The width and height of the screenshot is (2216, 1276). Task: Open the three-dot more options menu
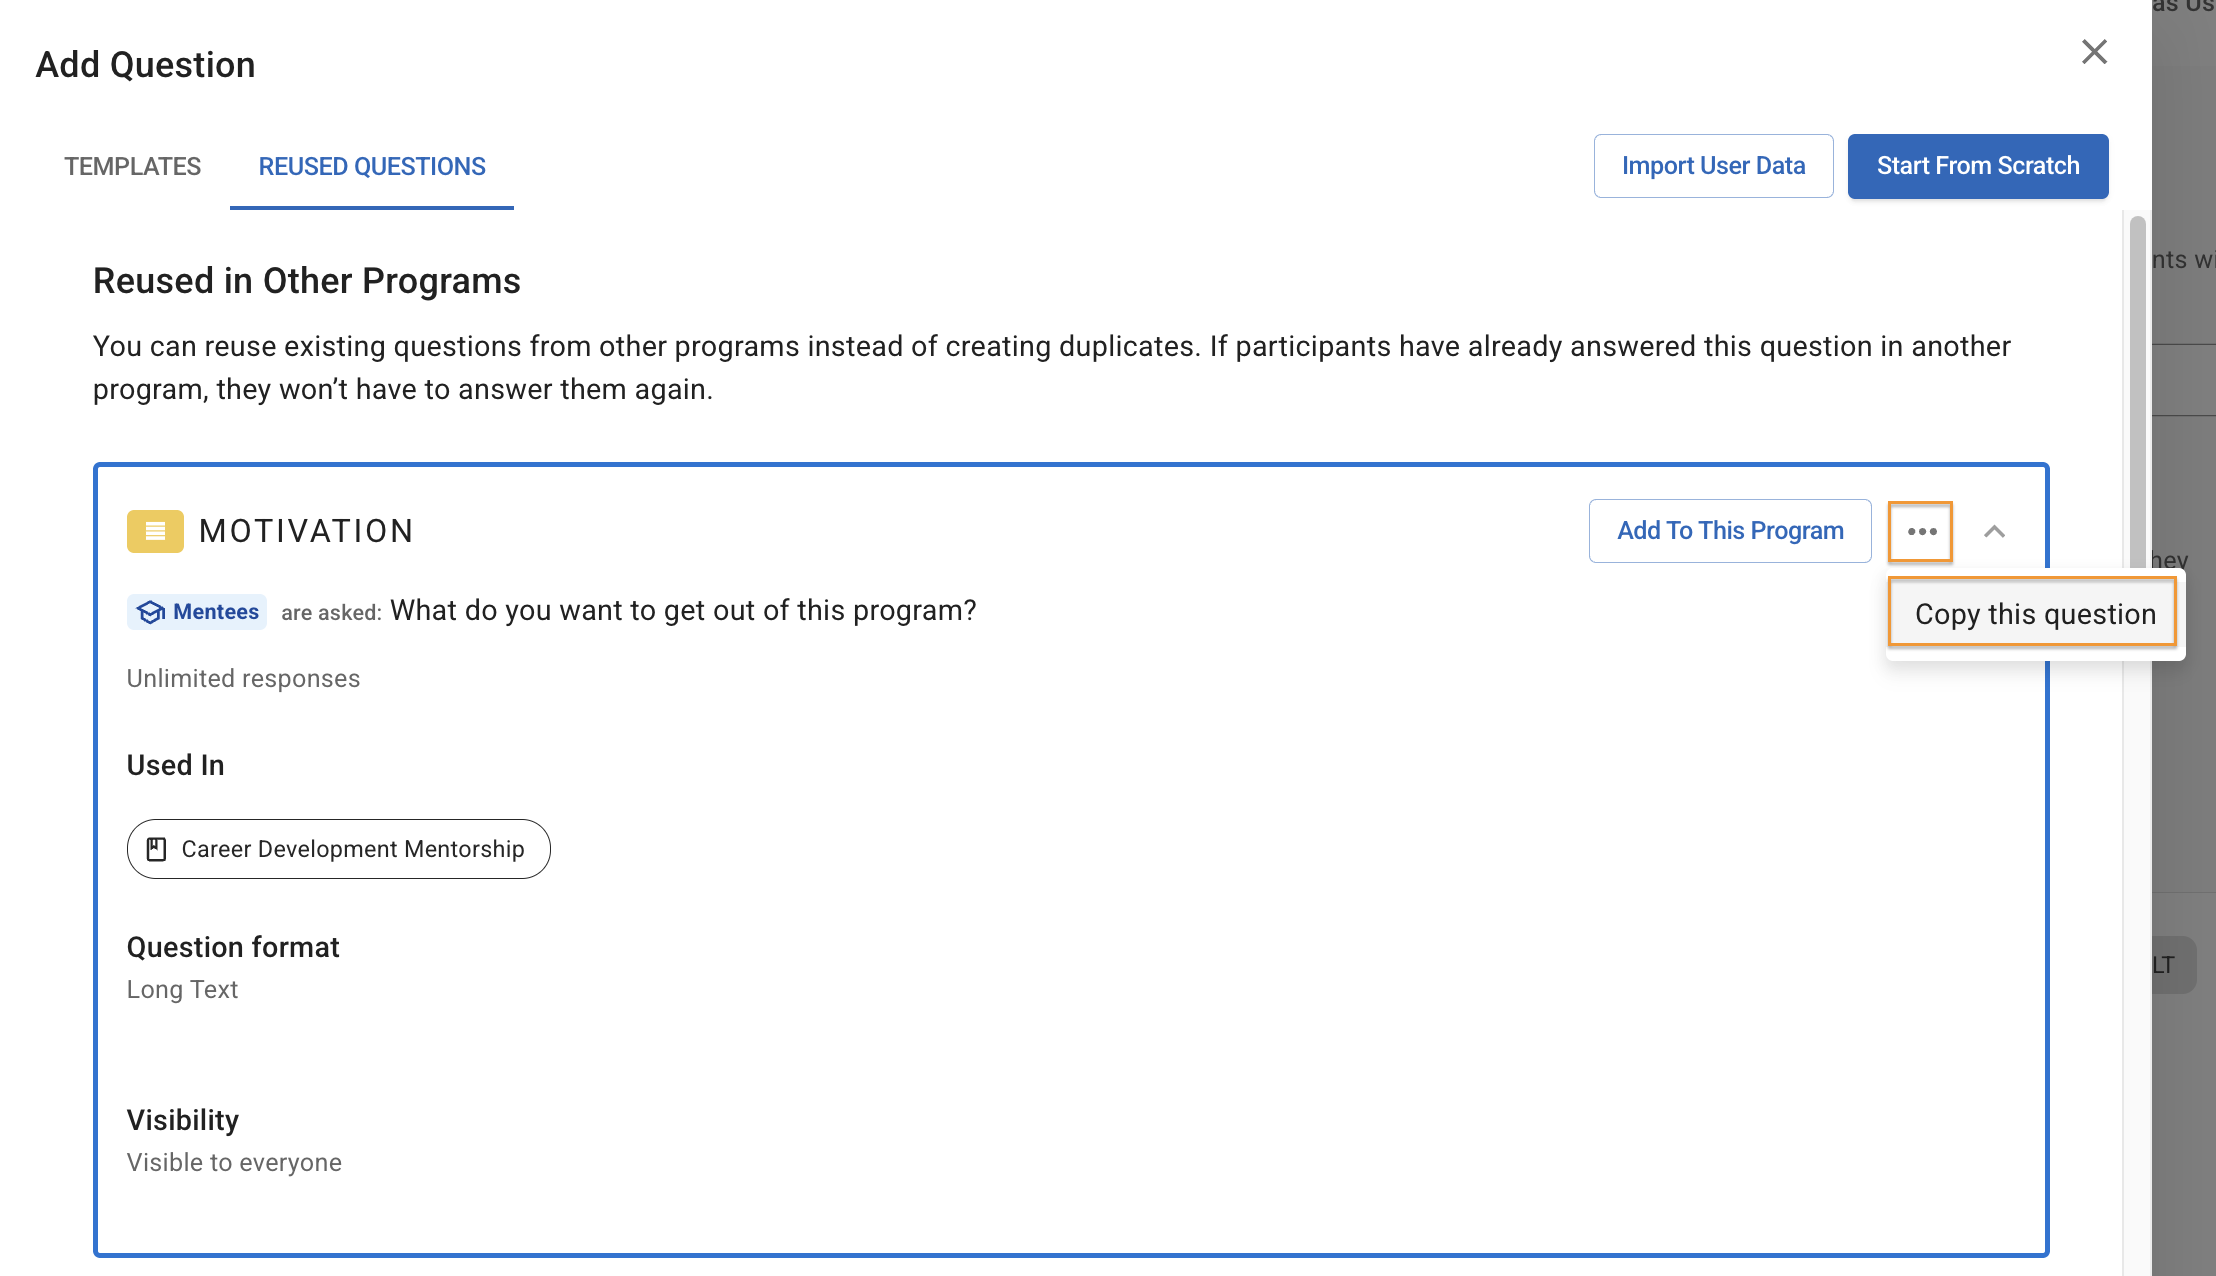[1921, 531]
